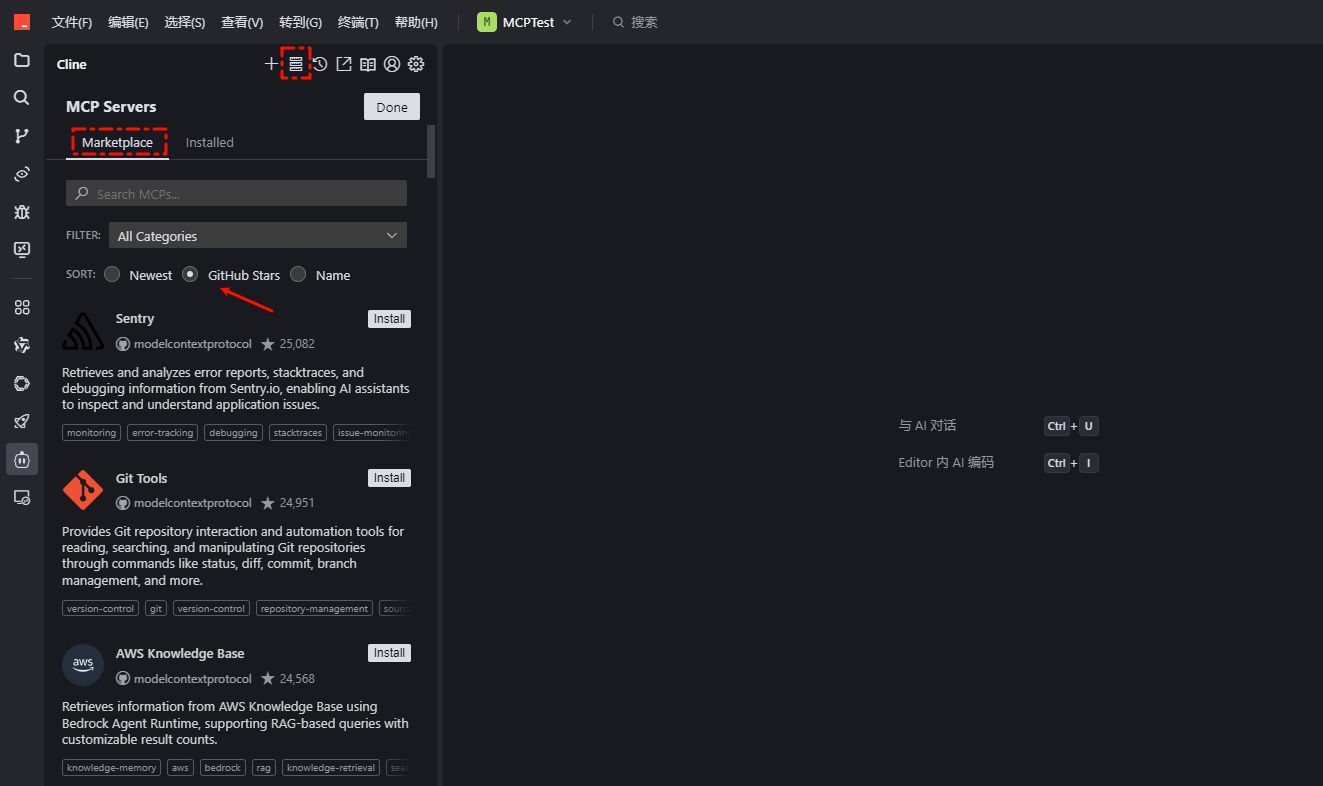
Task: Start a new Cline task with plus icon
Action: [271, 64]
